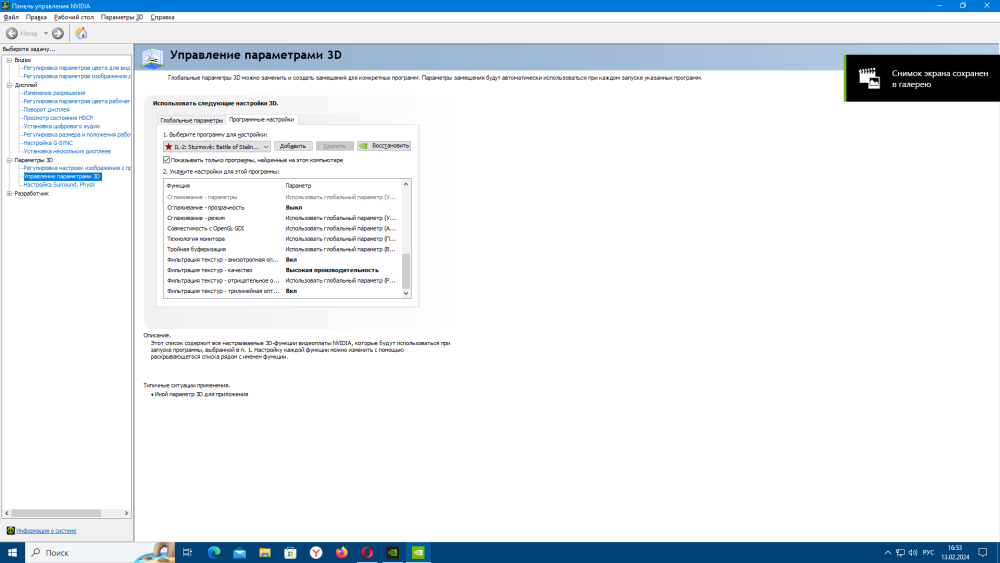The width and height of the screenshot is (1000, 563).
Task: Open the Рабочий стол menu
Action: (x=74, y=17)
